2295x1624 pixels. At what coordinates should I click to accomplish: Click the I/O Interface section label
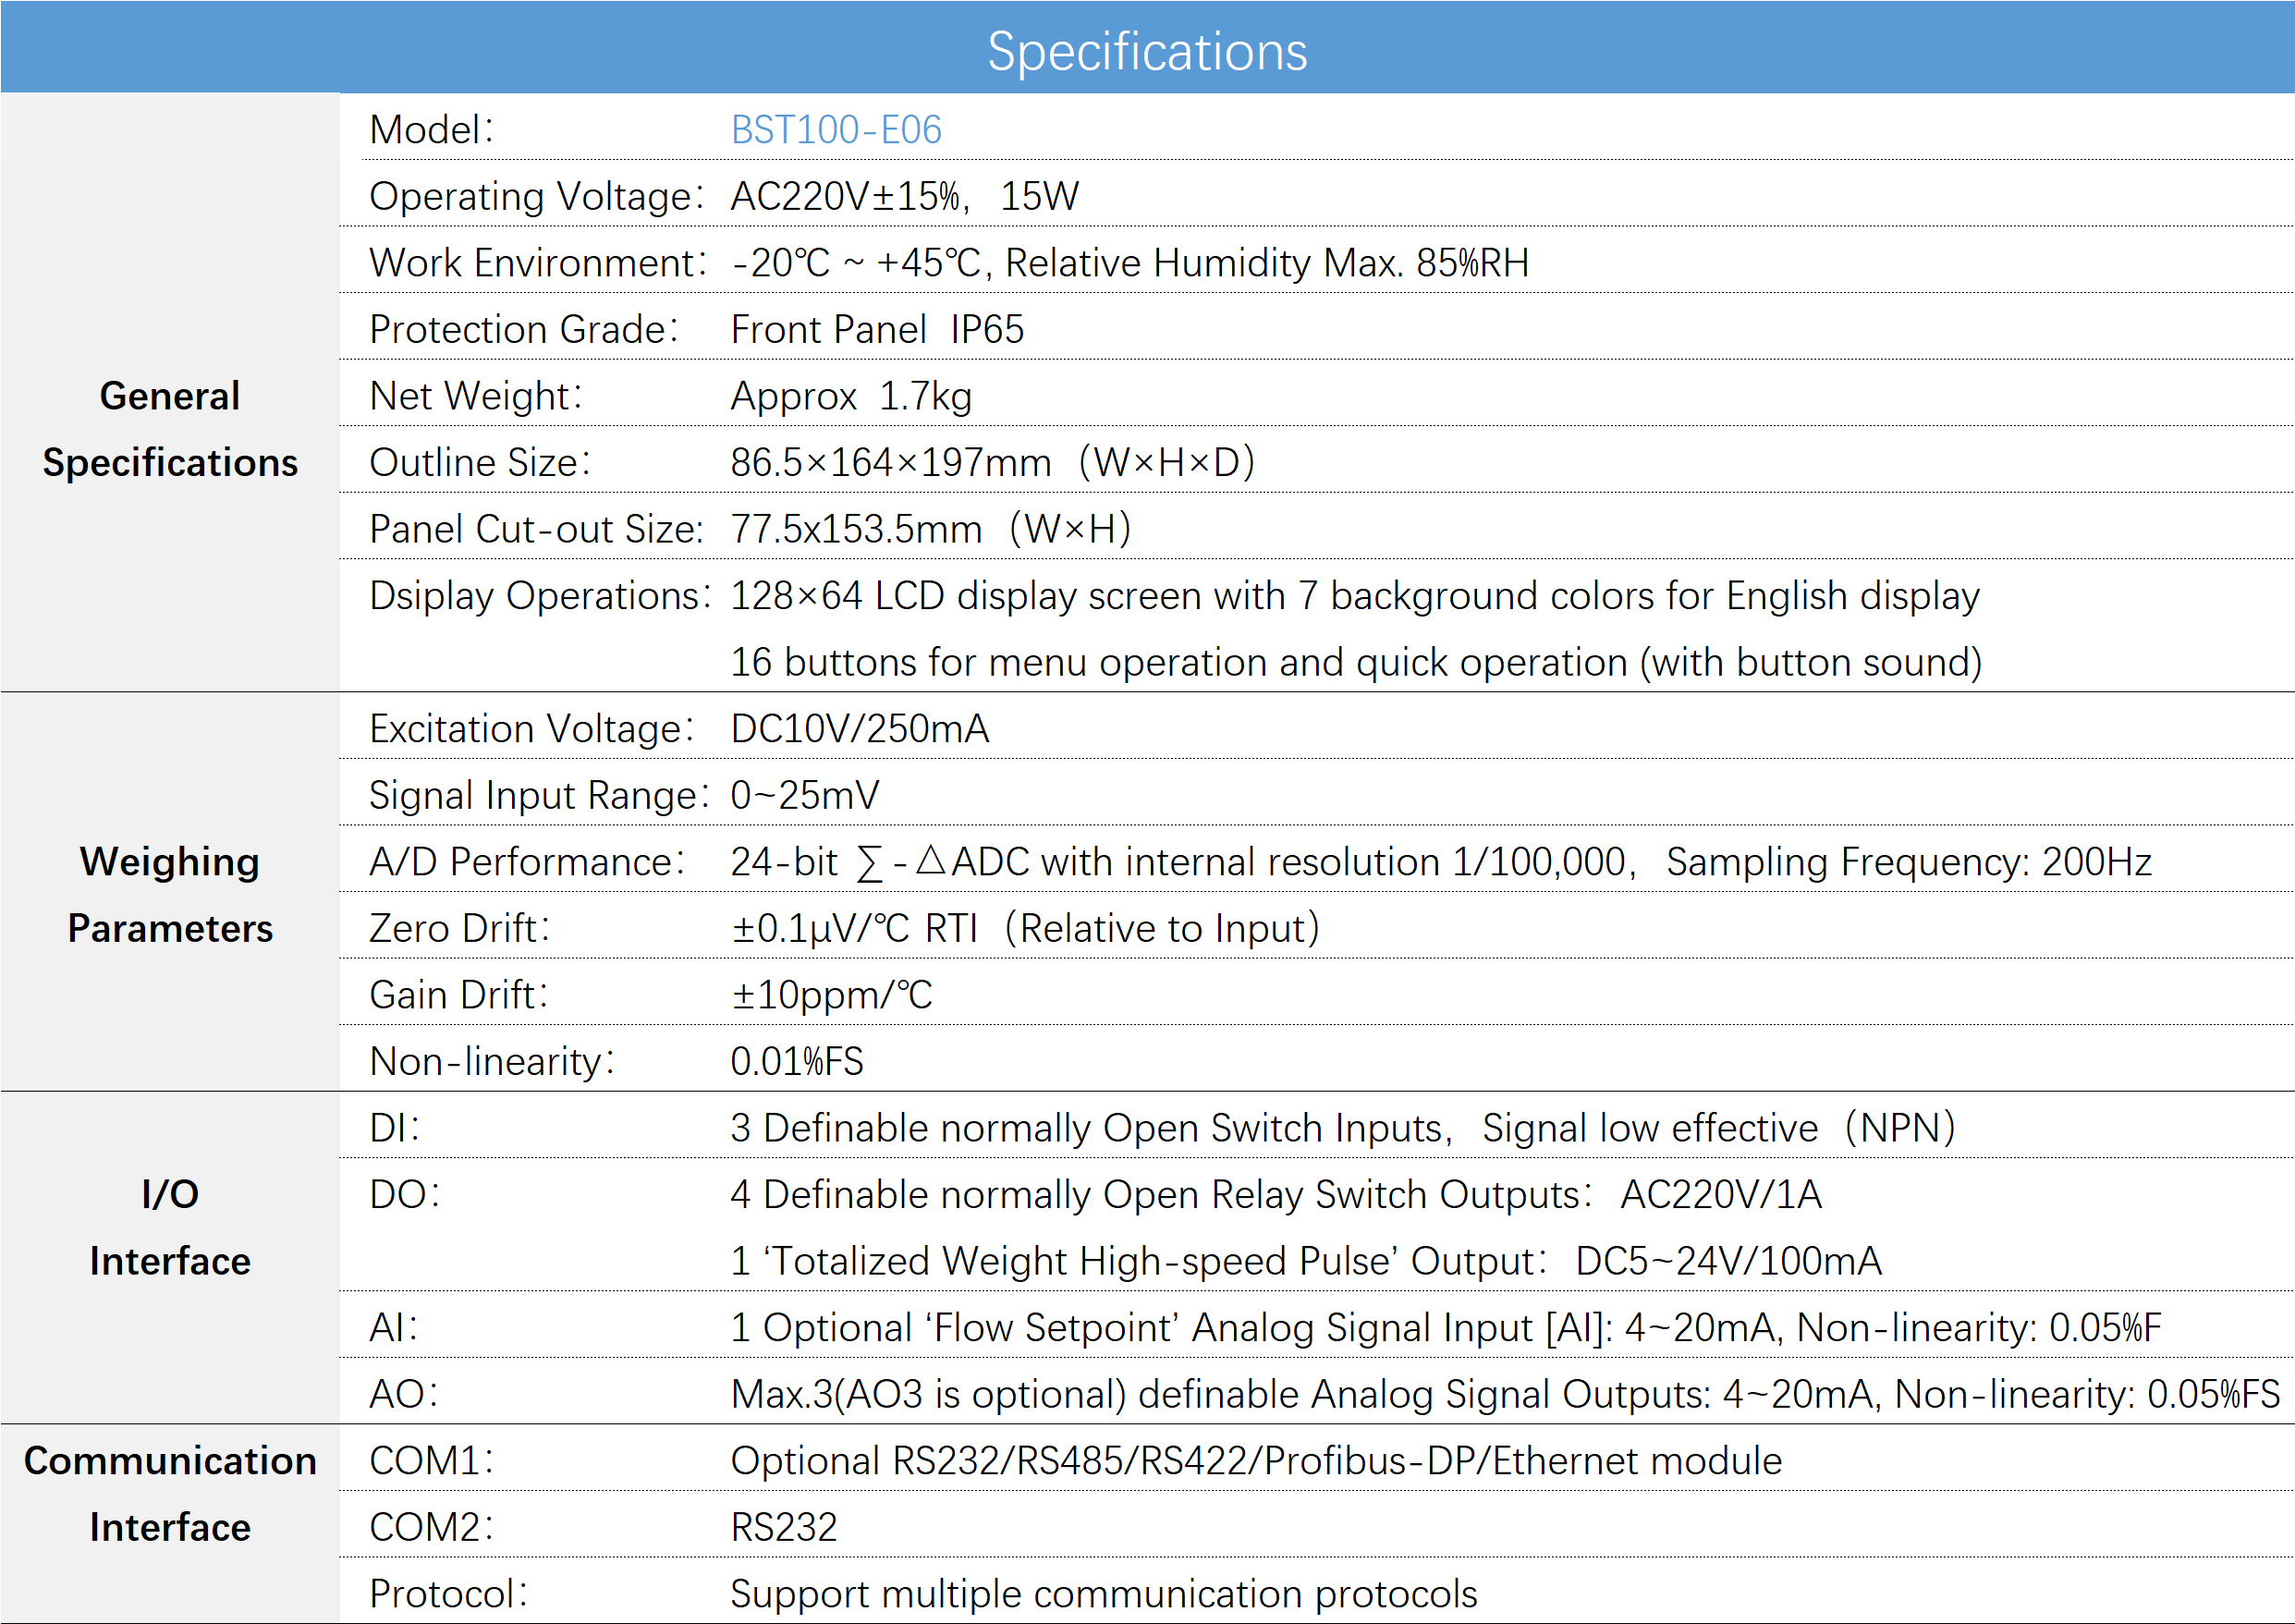point(170,1227)
